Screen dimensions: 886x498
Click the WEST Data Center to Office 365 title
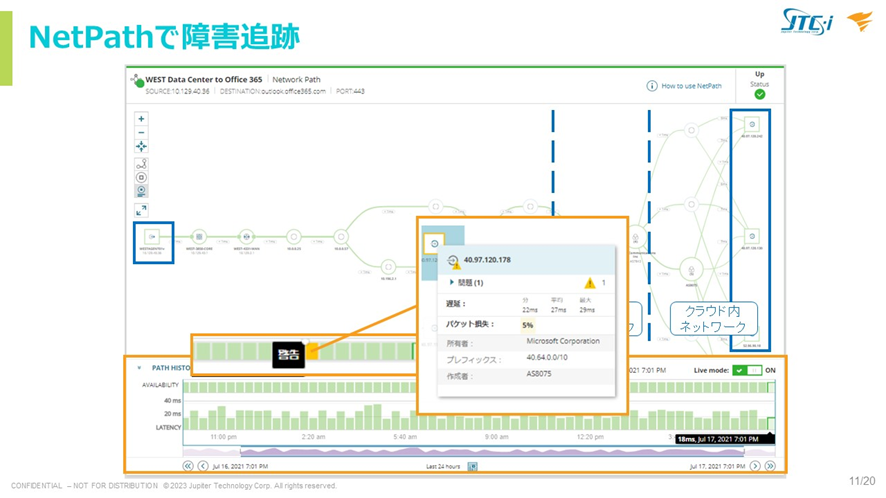tap(203, 80)
